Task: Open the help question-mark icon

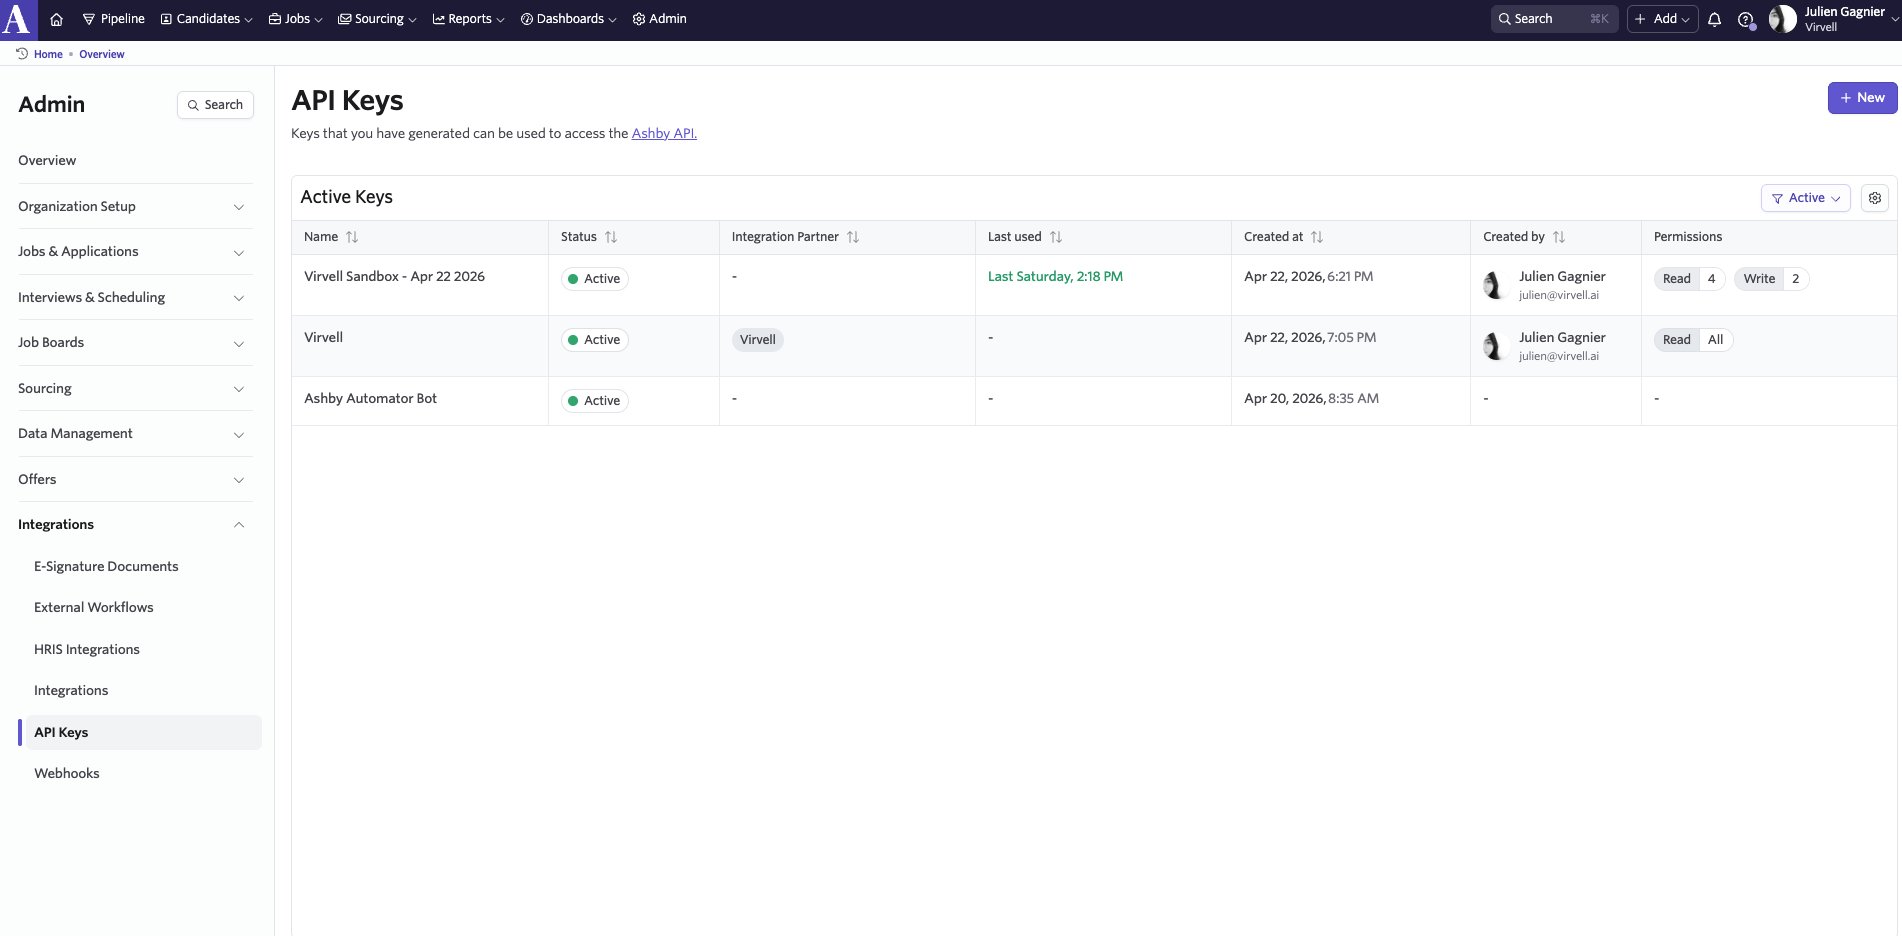Action: click(1746, 19)
